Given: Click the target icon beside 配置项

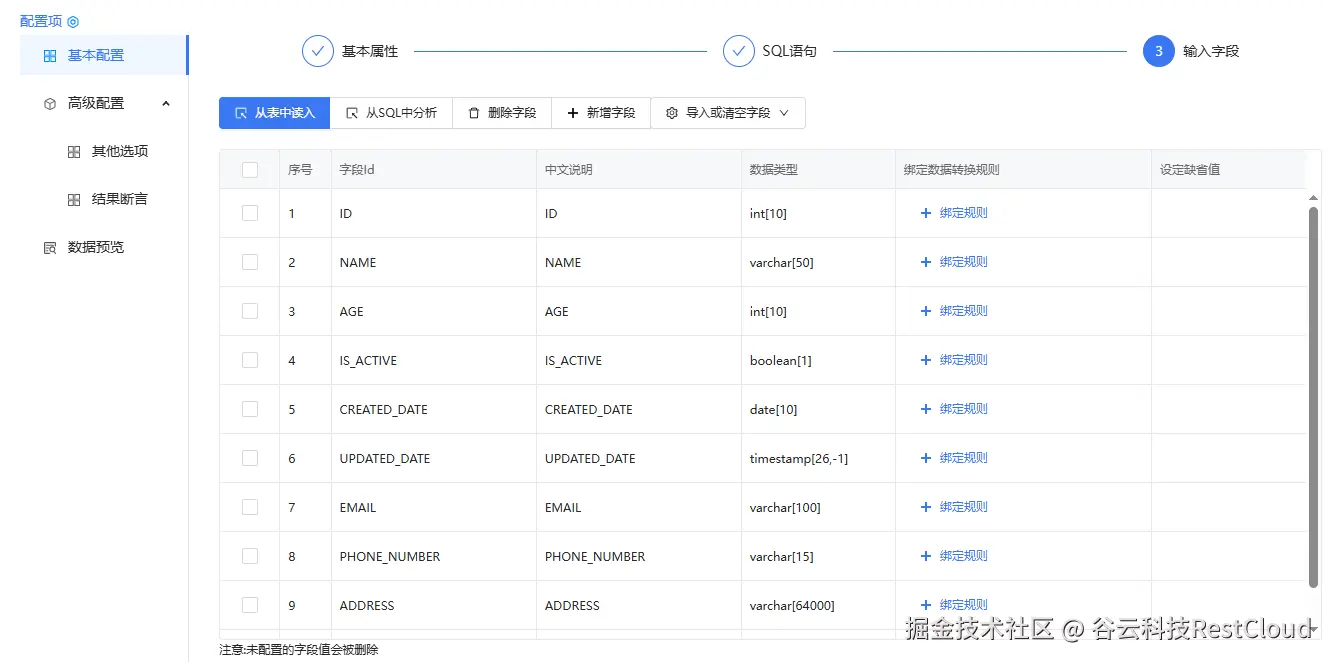Looking at the screenshot, I should [x=73, y=21].
